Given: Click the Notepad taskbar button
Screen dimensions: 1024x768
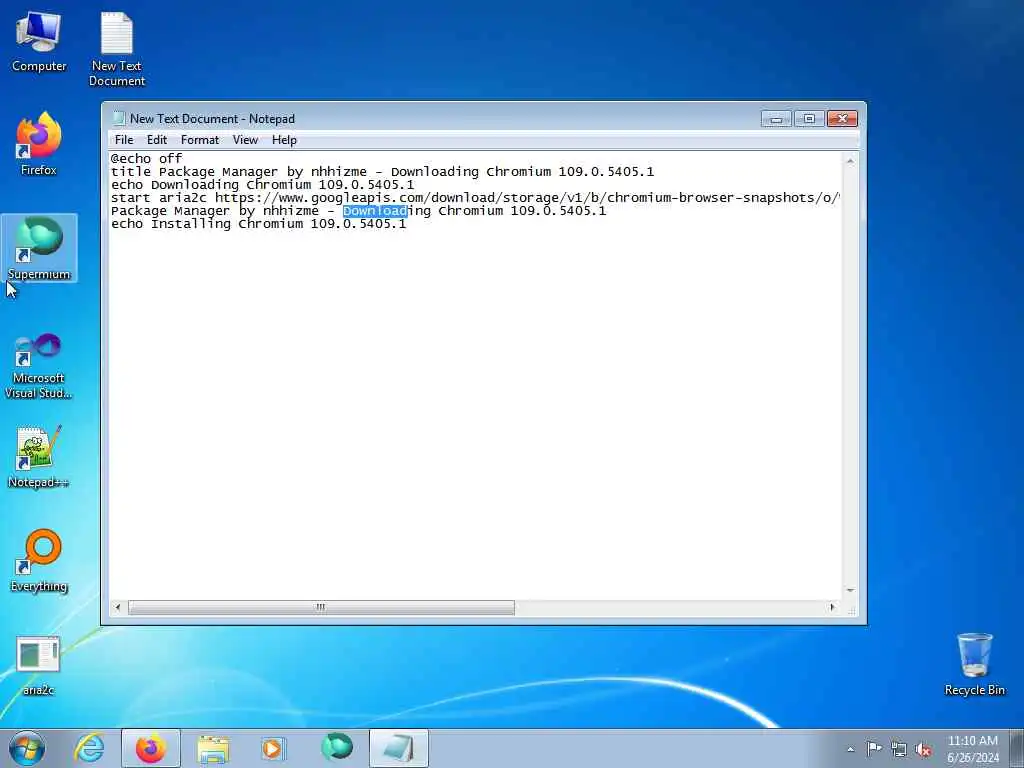Looking at the screenshot, I should coord(398,748).
